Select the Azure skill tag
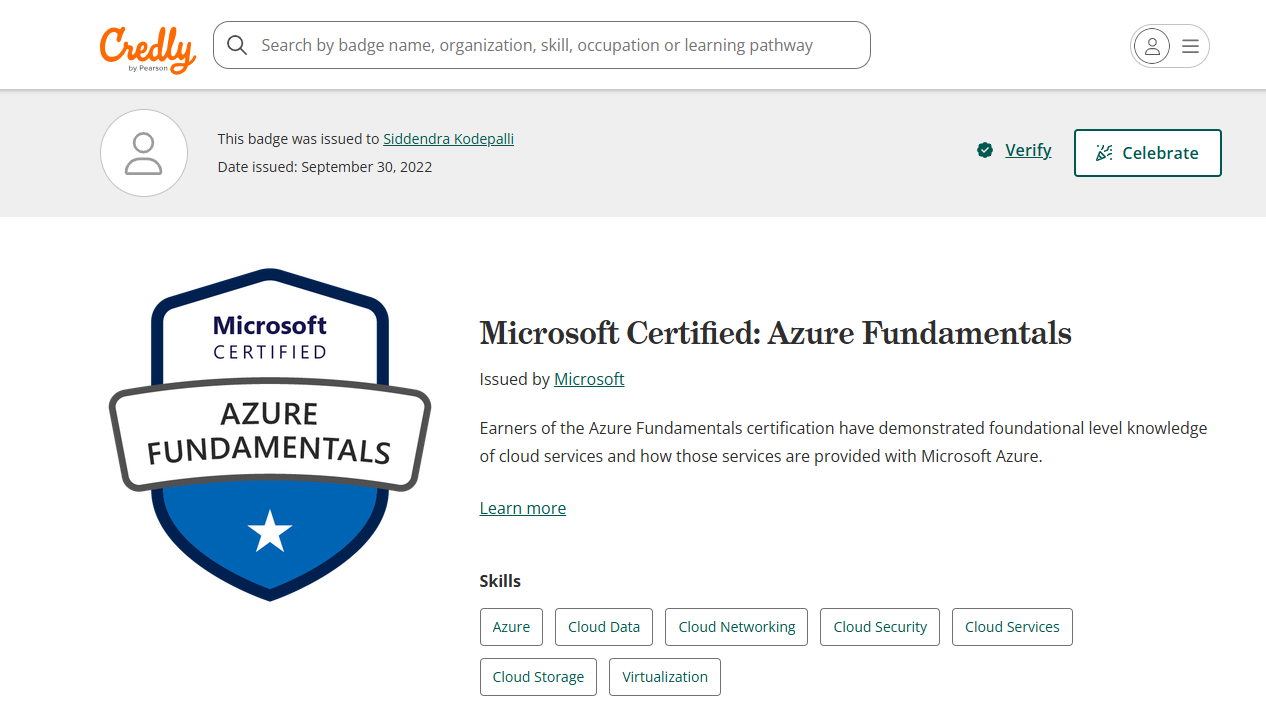 point(511,627)
